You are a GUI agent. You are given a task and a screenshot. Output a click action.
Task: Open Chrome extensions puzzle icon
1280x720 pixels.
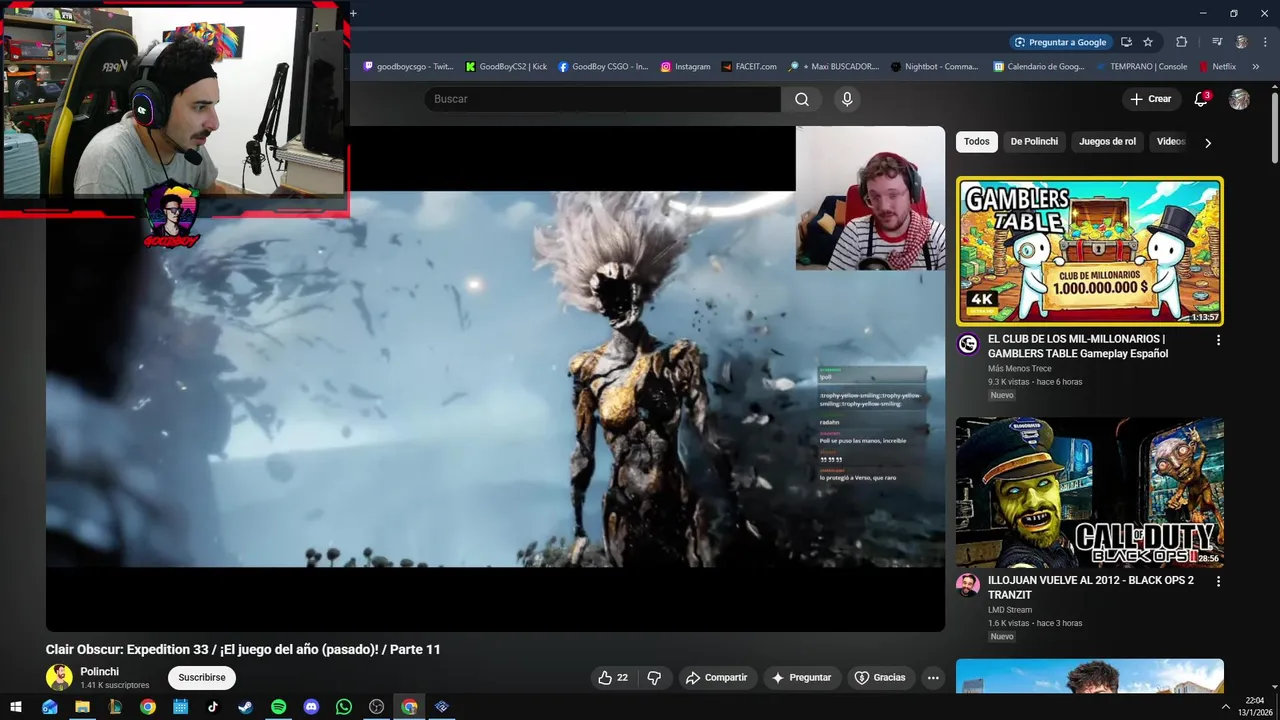pyautogui.click(x=1181, y=42)
